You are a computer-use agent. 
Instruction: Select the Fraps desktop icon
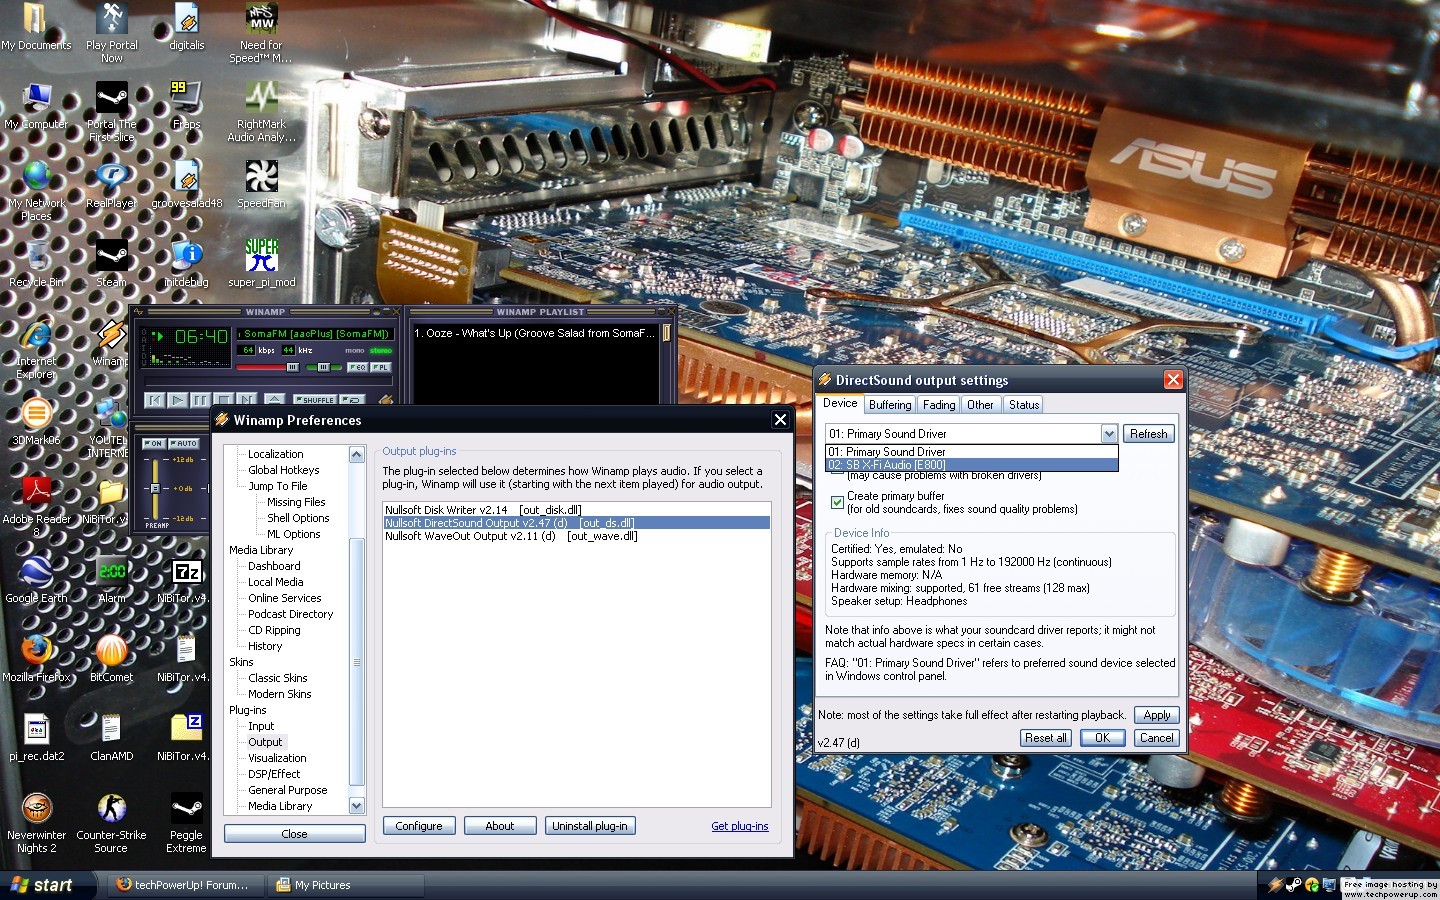click(x=186, y=105)
